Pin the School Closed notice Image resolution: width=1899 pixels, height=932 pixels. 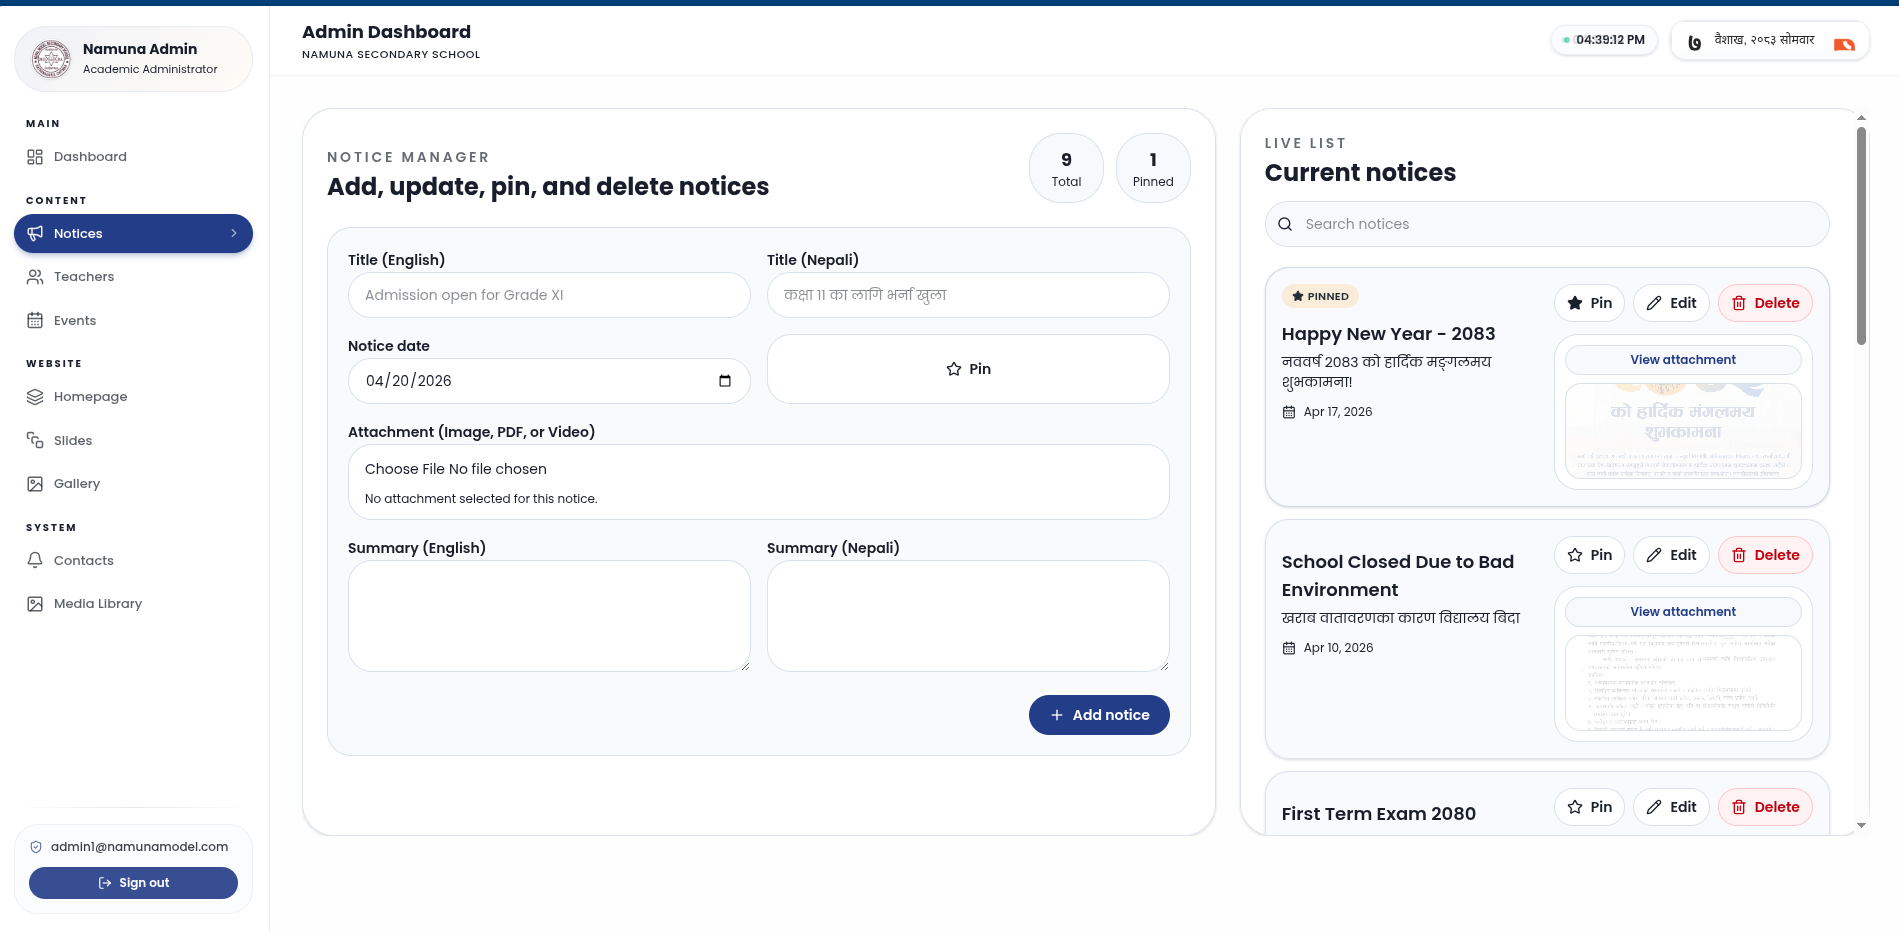1589,555
